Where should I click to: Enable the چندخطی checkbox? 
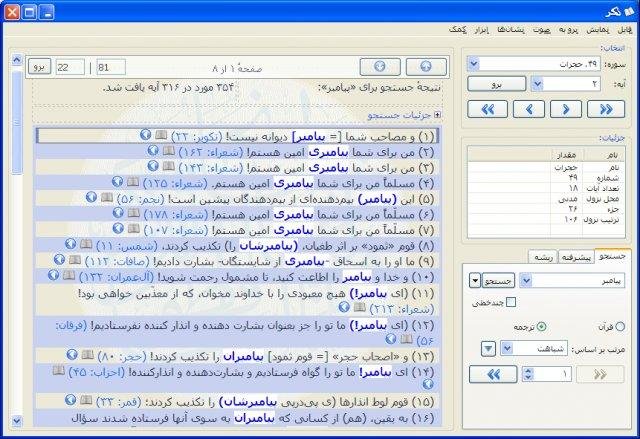coord(512,302)
